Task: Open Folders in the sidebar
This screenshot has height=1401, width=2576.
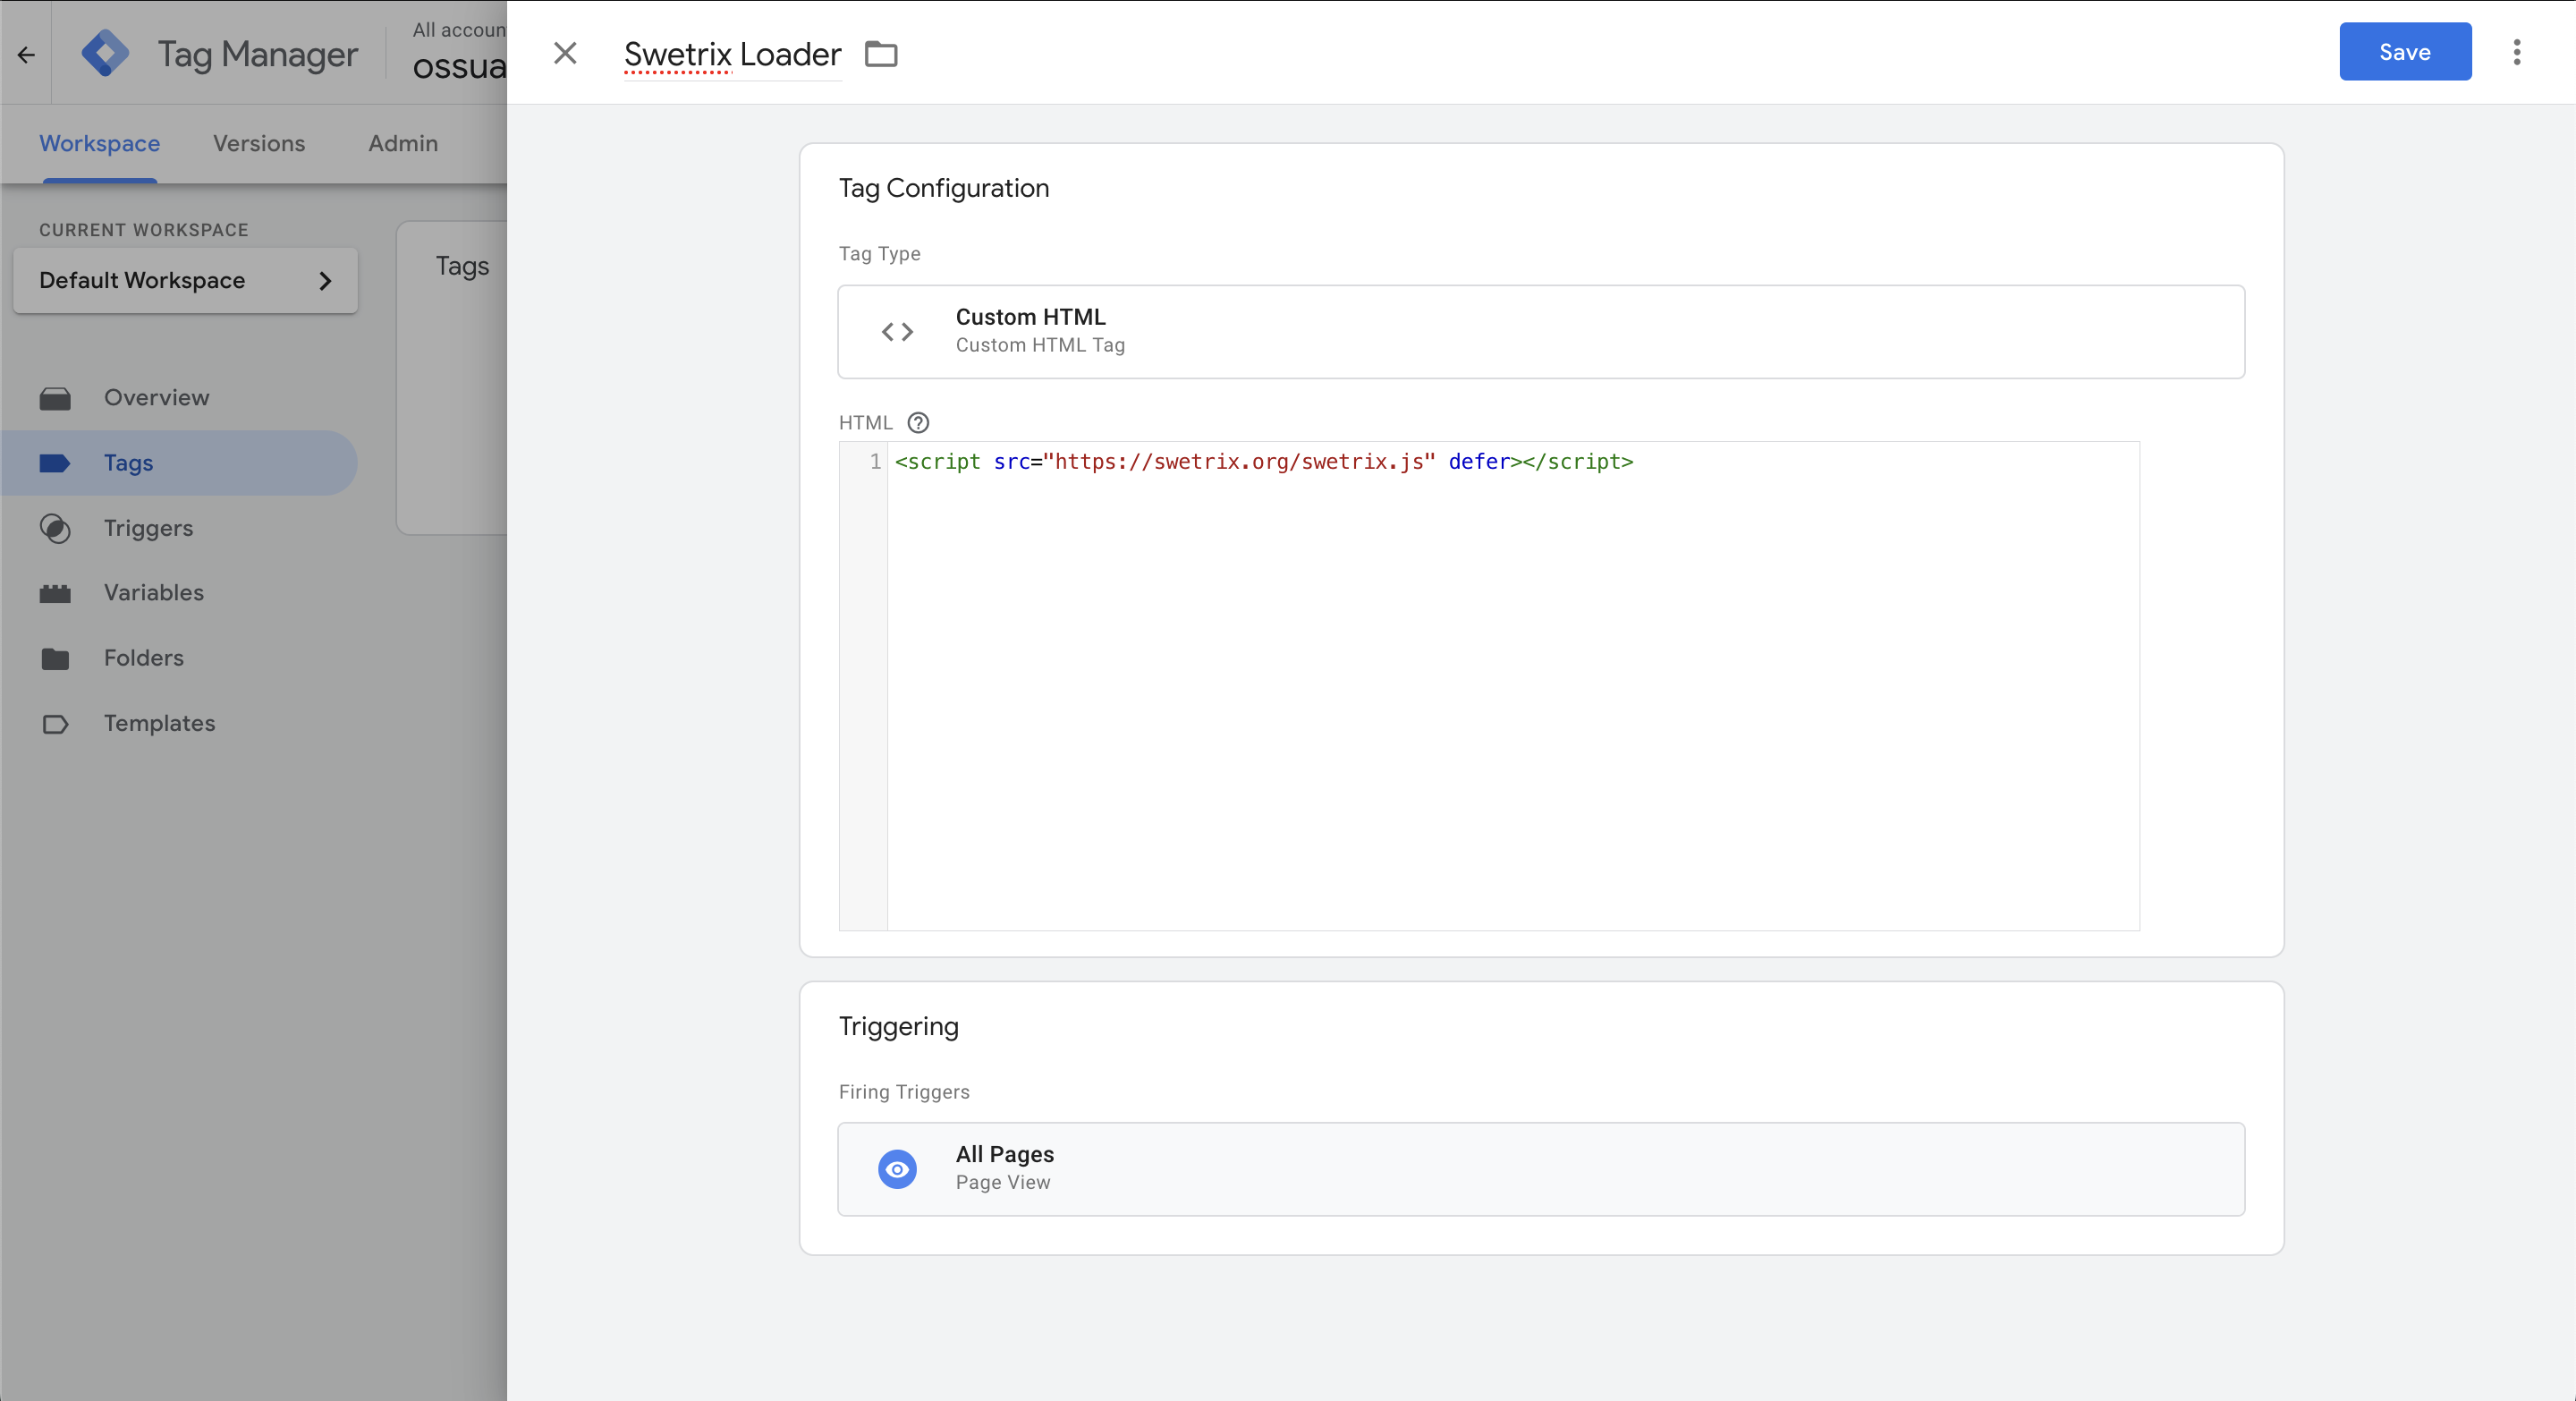Action: point(143,658)
